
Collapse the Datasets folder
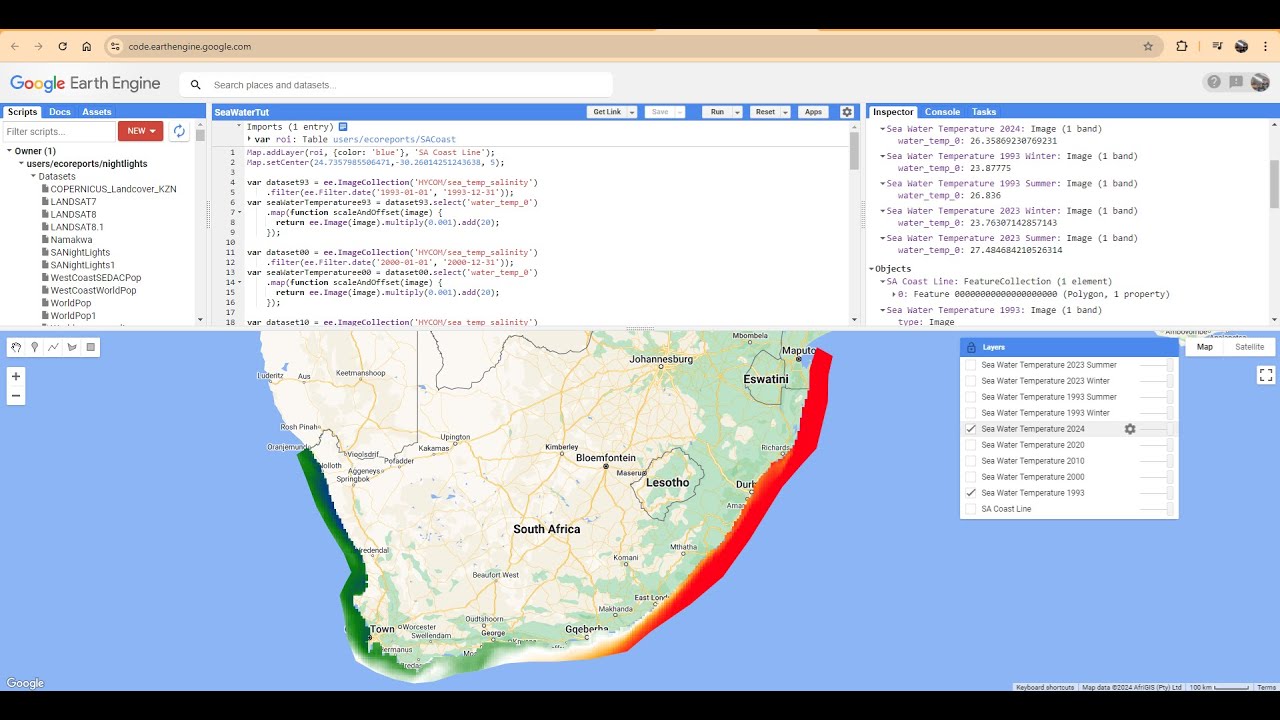[x=33, y=177]
